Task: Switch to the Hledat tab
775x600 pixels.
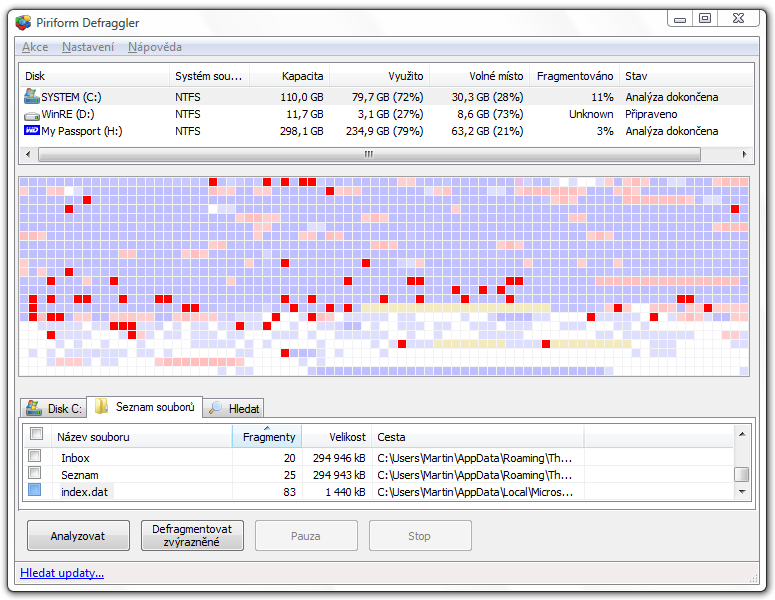Action: pos(233,408)
